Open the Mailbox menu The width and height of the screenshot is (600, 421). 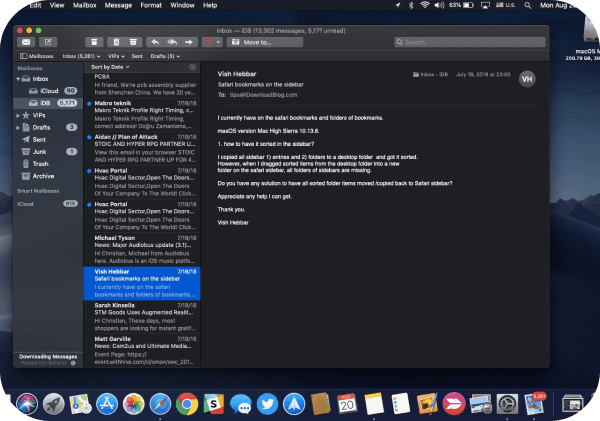coord(85,5)
